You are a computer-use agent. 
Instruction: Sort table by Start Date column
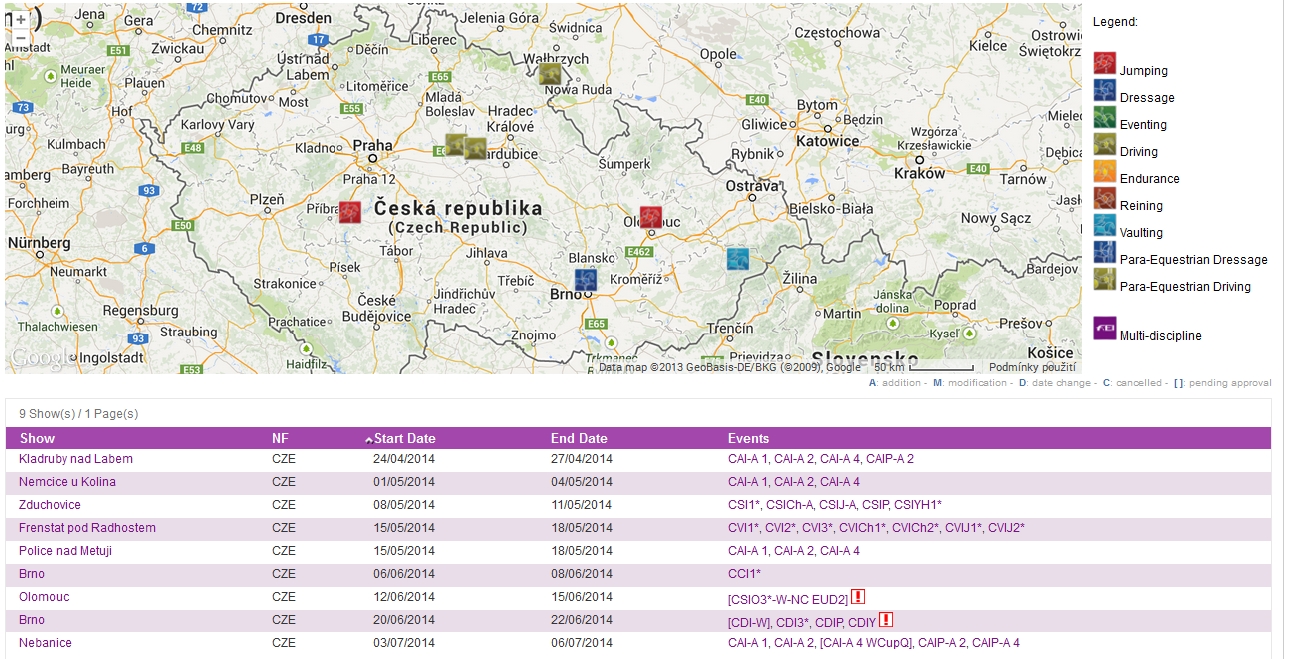tap(404, 438)
